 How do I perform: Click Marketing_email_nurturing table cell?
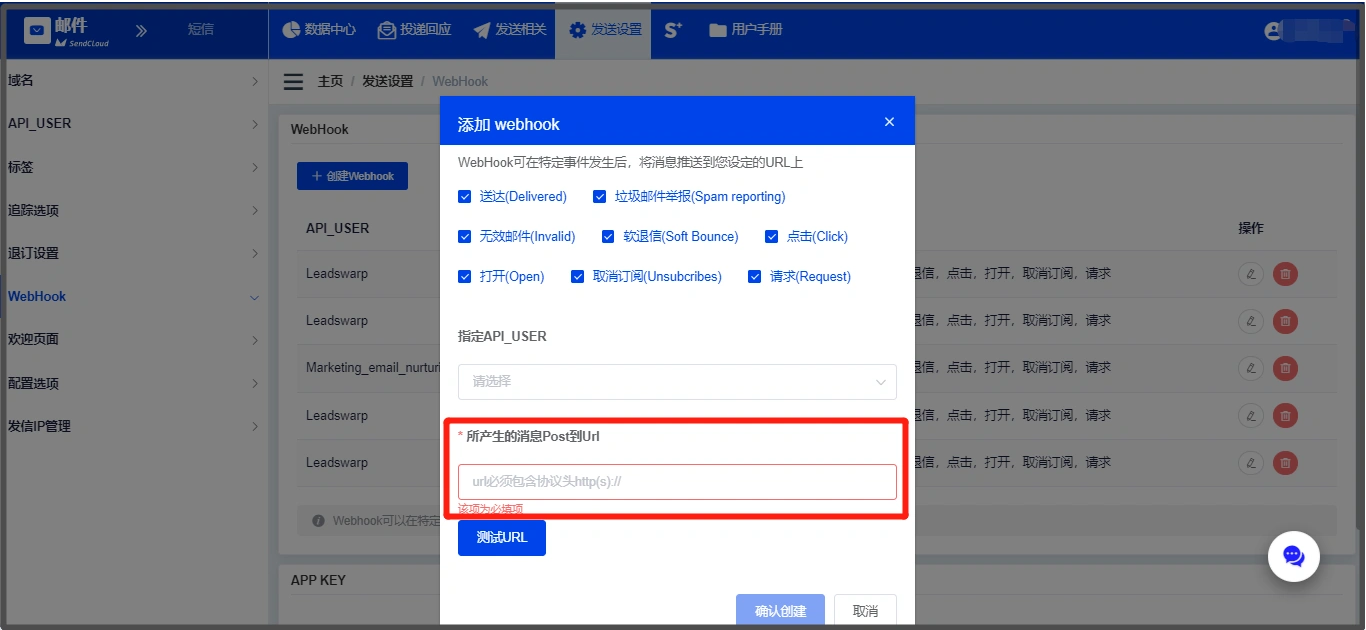(x=373, y=368)
